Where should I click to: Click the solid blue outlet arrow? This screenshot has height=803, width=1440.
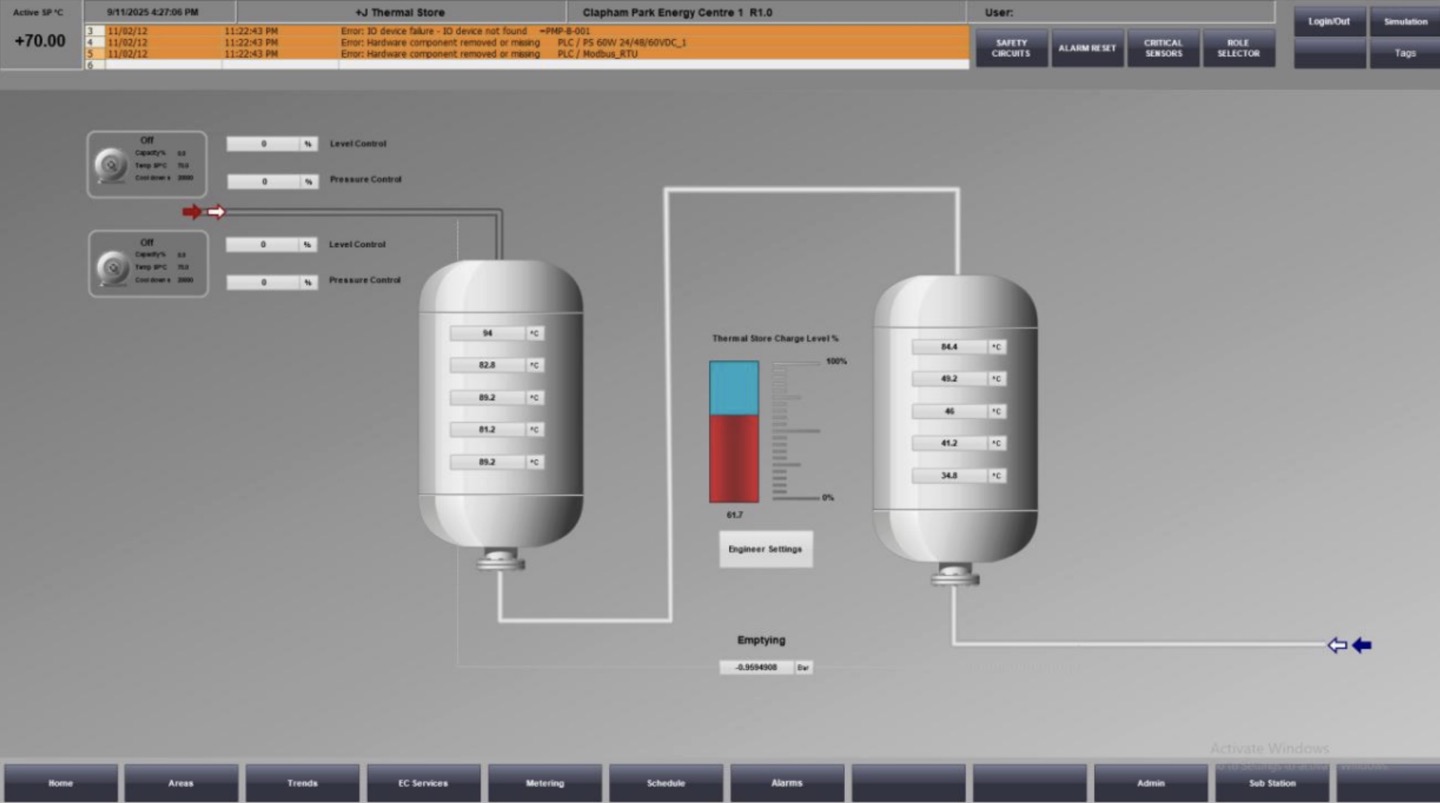[x=1362, y=646]
